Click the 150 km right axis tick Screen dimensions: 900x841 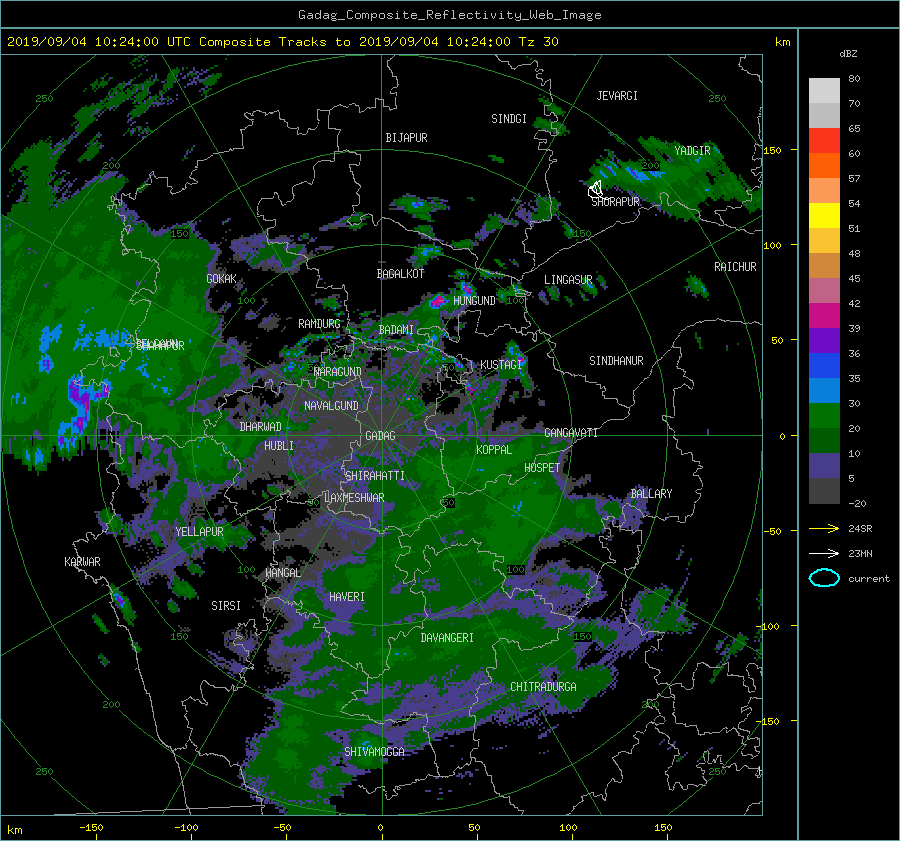773,150
